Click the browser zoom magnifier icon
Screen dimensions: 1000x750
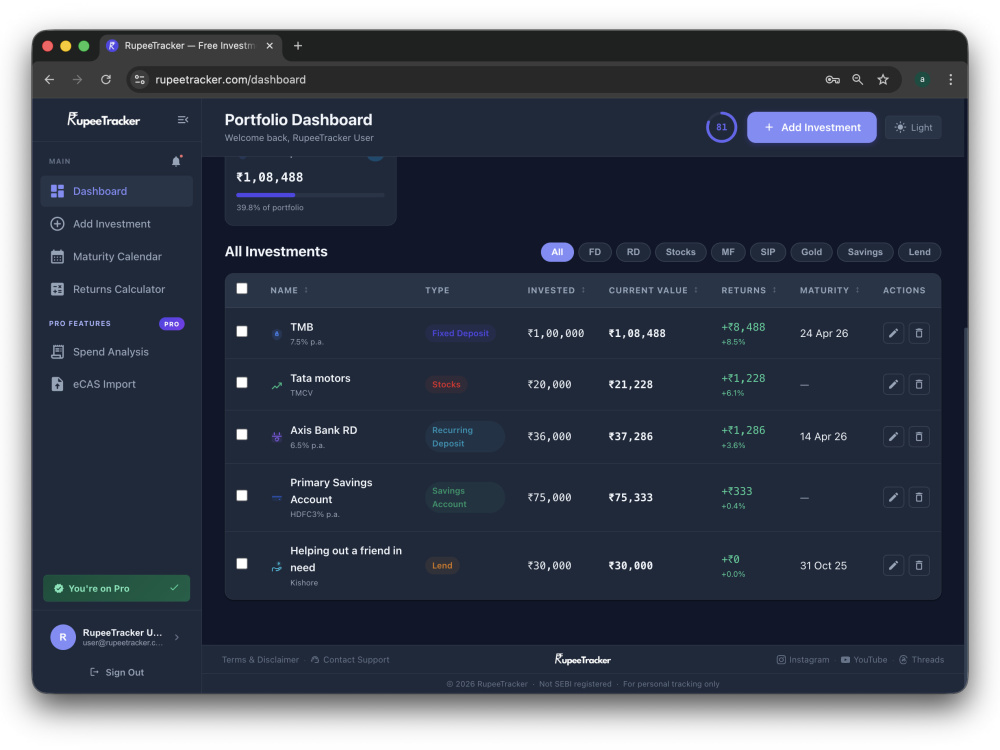[858, 80]
